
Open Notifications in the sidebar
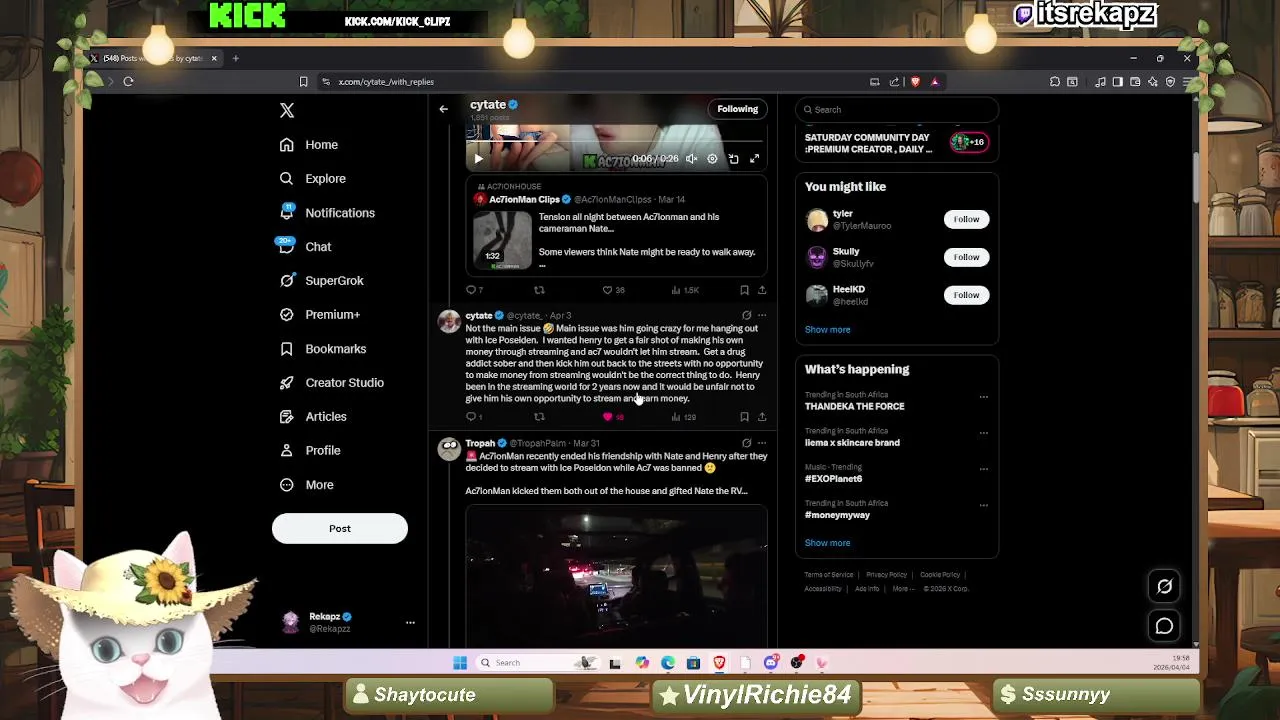coord(328,213)
